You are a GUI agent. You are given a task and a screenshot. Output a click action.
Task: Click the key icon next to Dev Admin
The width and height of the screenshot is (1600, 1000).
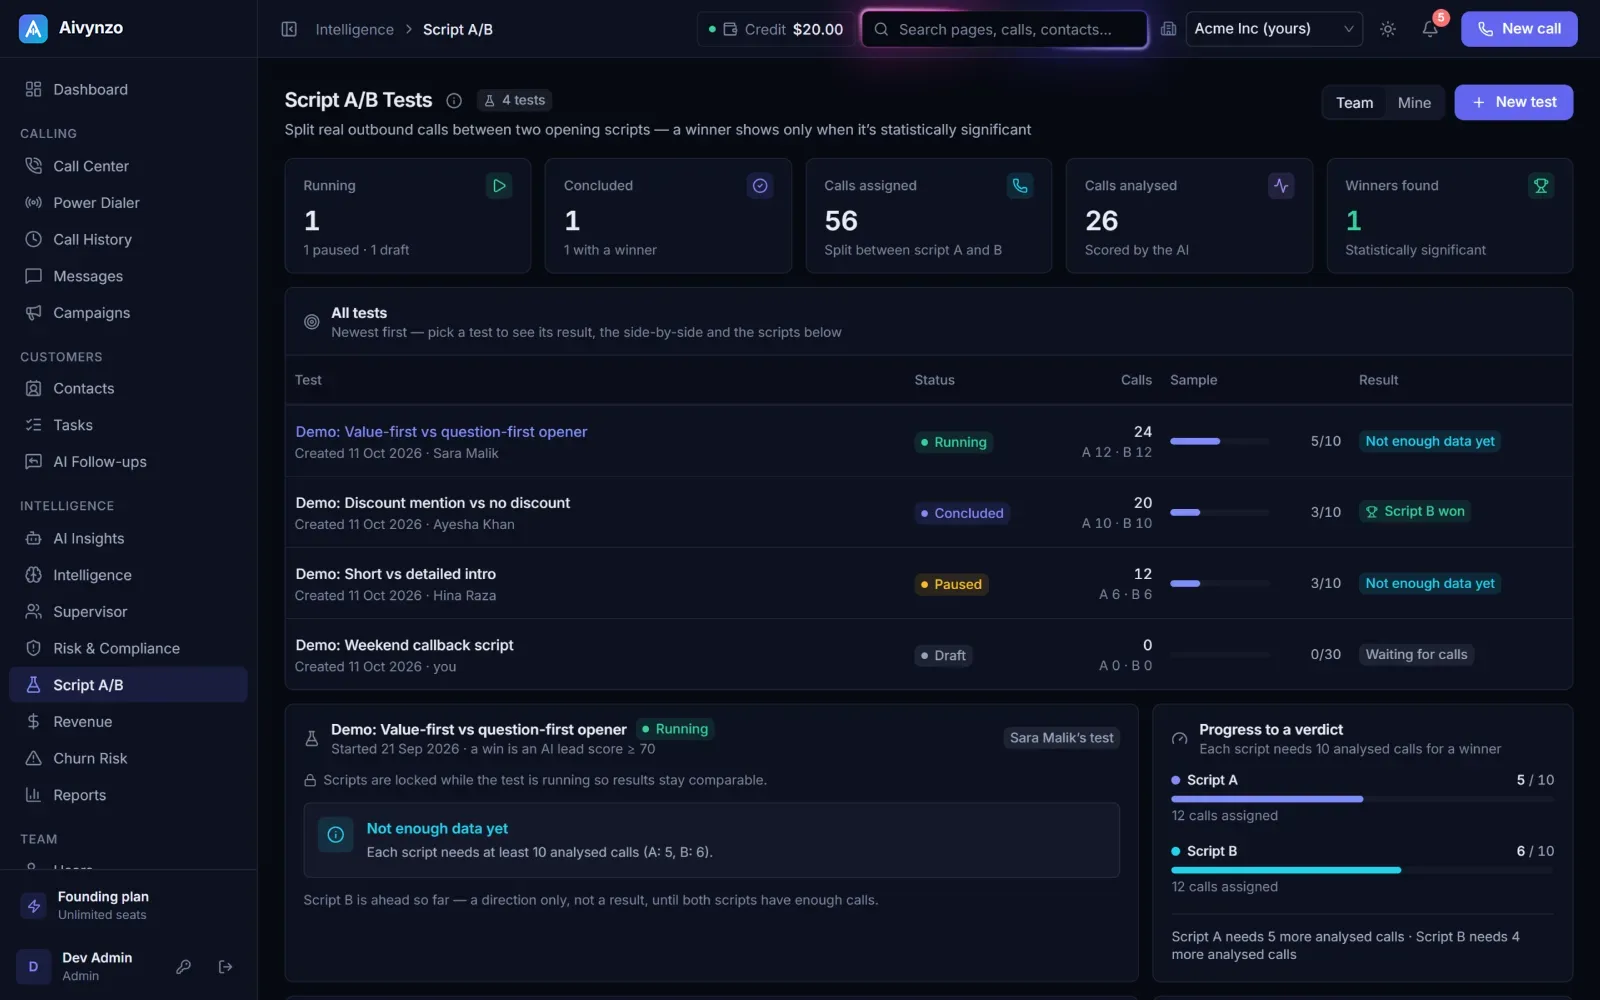183,966
